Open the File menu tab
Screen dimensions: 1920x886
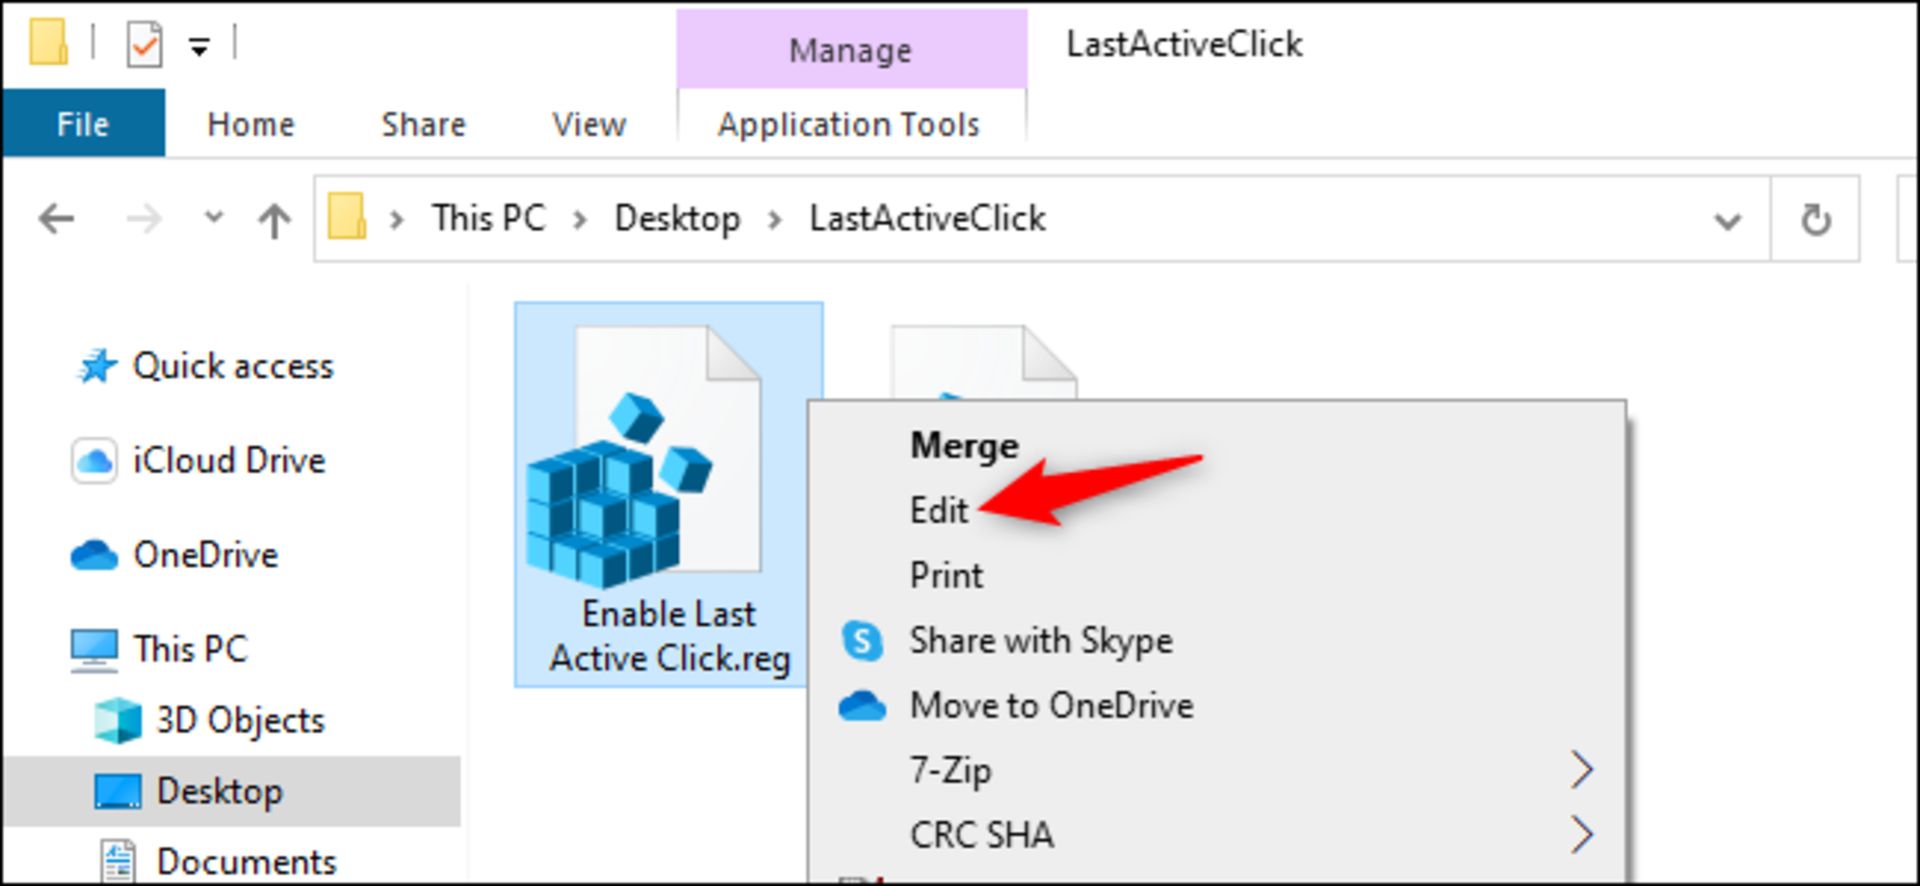pos(83,124)
